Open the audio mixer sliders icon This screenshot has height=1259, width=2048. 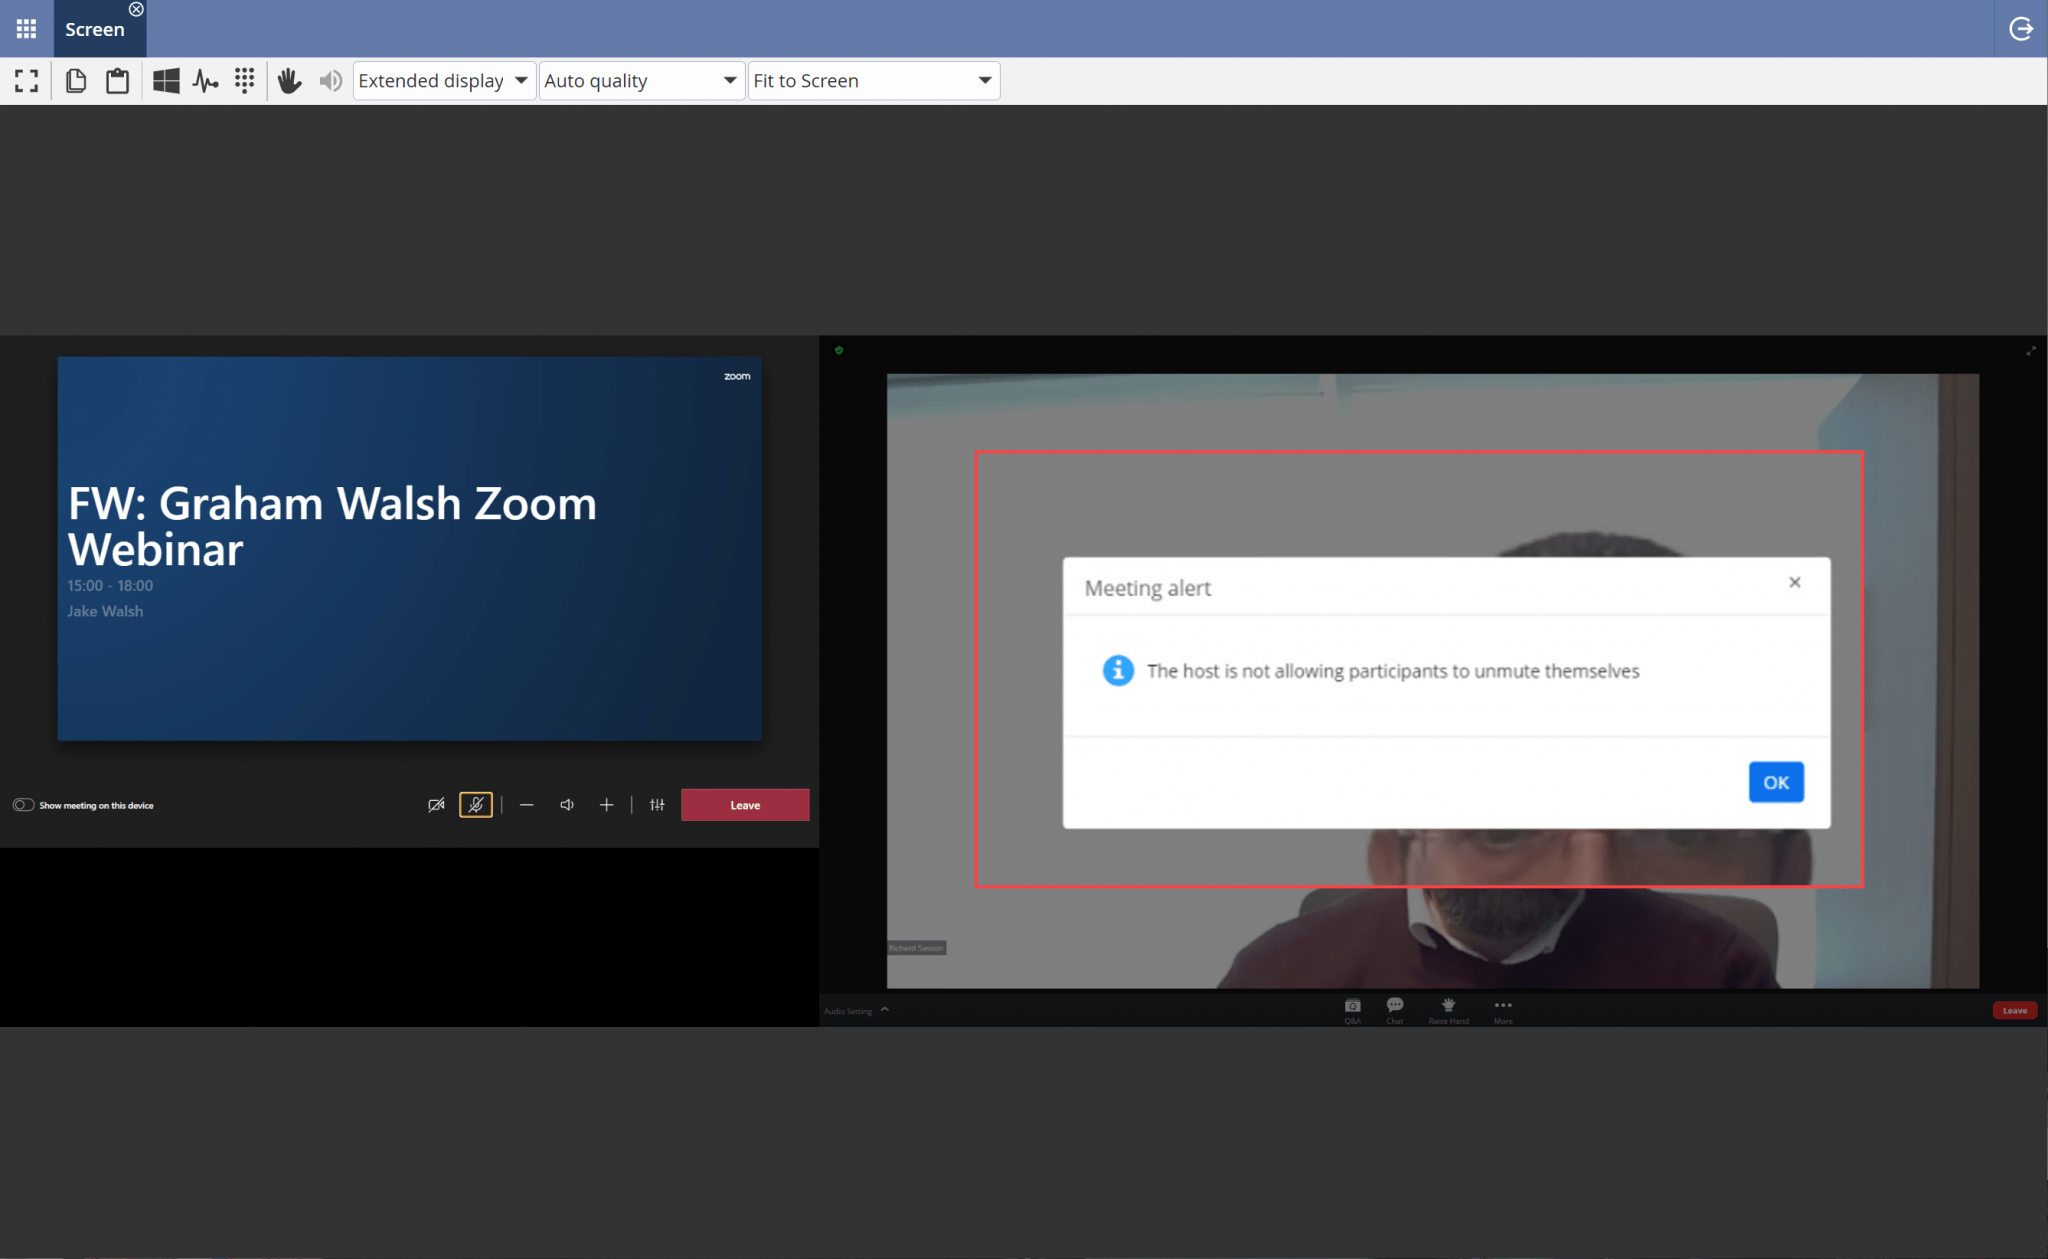pyautogui.click(x=657, y=805)
